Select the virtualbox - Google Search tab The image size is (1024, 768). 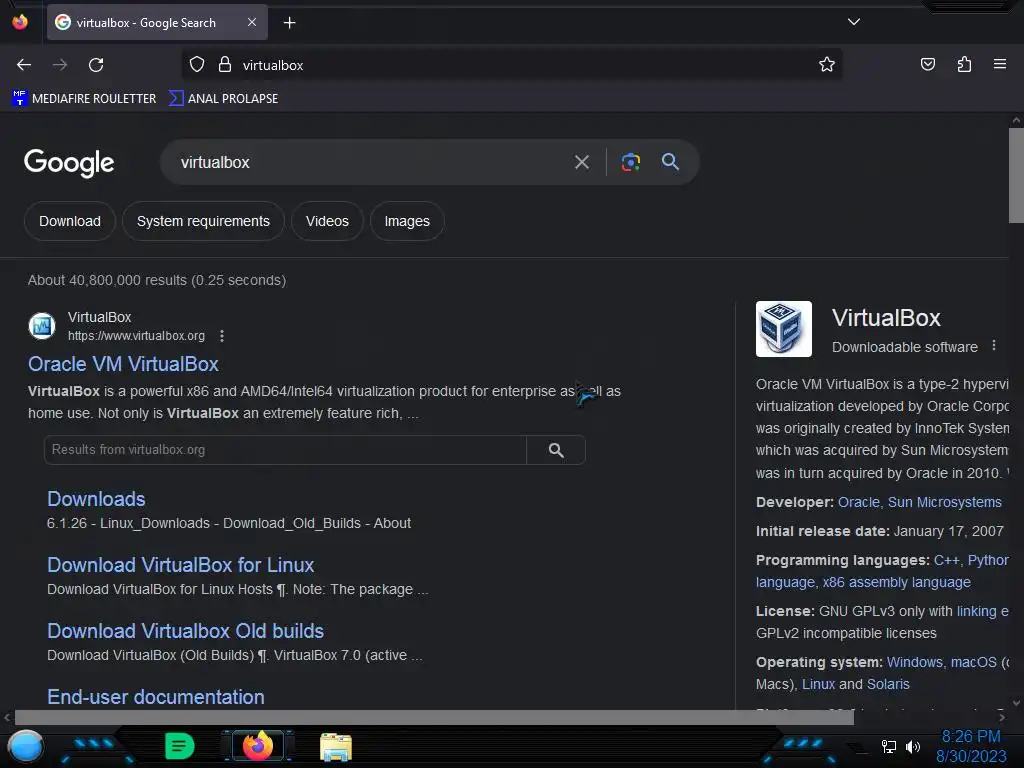tap(157, 22)
